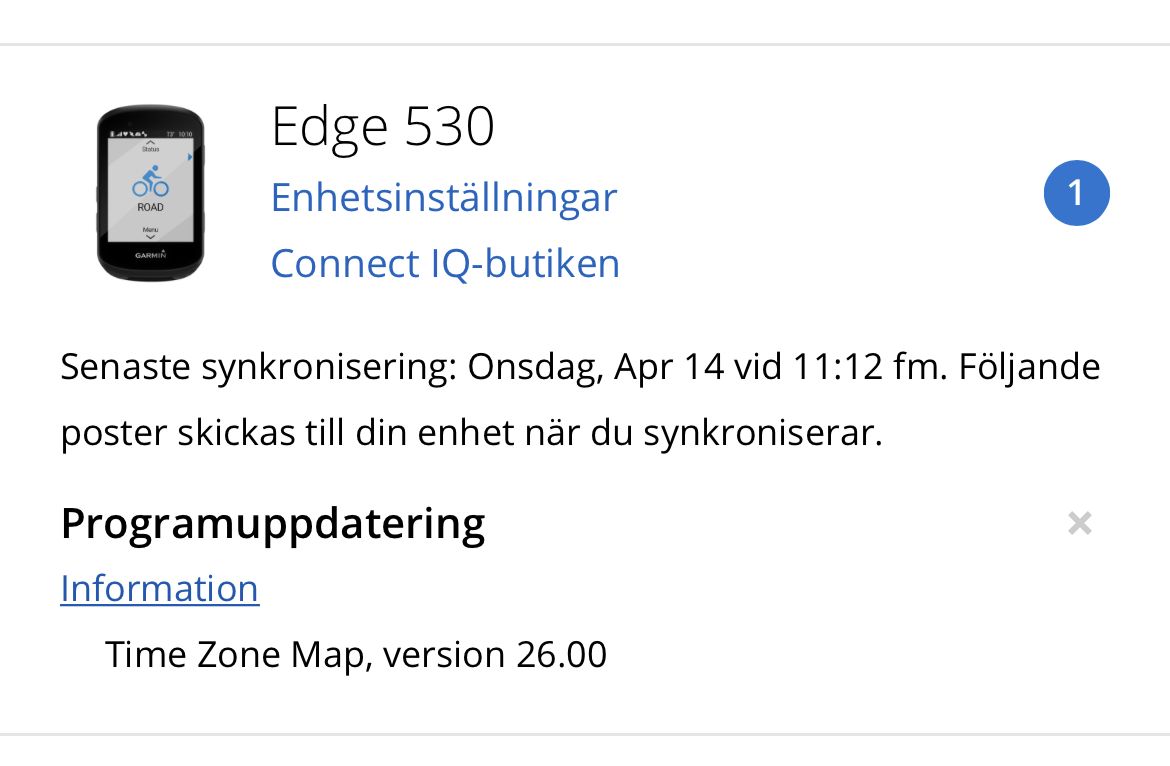1170x766 pixels.
Task: Click the version number 26.00
Action: click(562, 654)
